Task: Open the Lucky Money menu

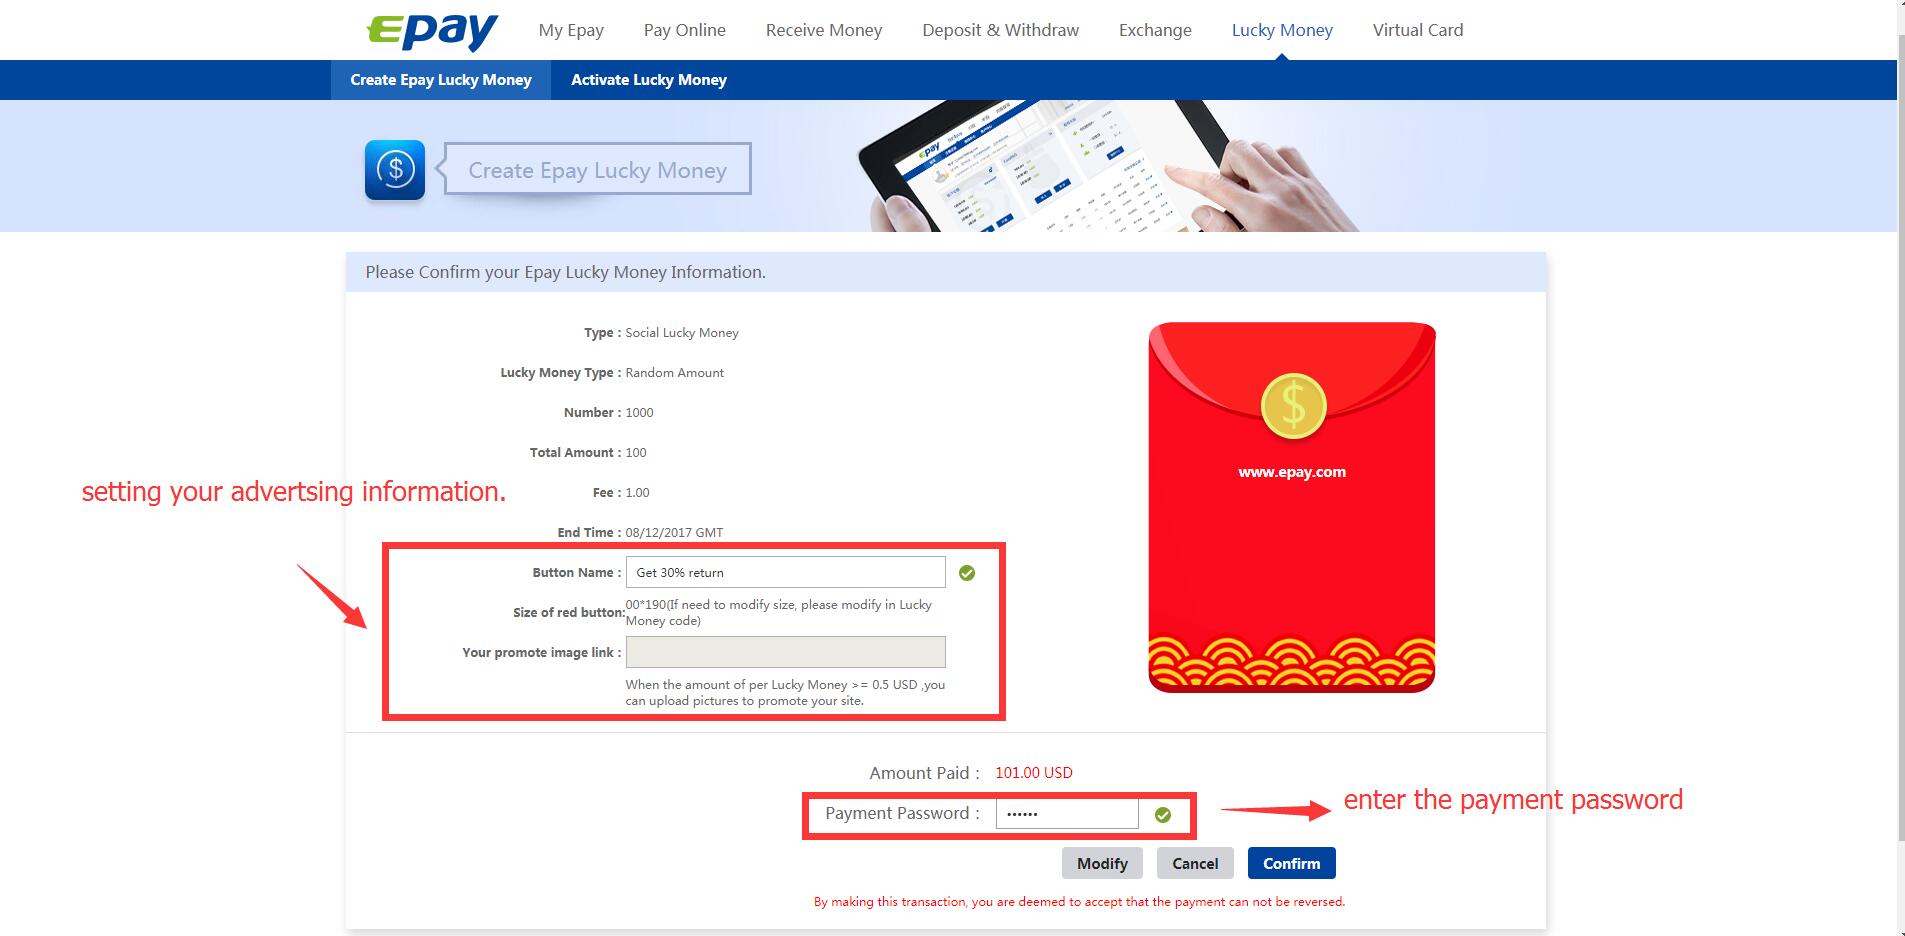Action: click(x=1282, y=30)
